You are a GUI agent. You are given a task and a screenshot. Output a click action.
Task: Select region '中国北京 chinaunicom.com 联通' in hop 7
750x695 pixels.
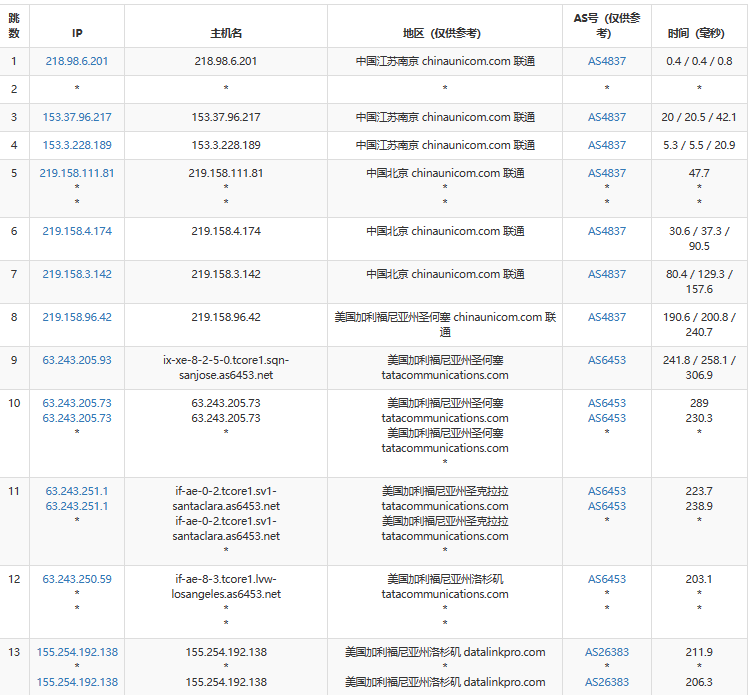(445, 274)
